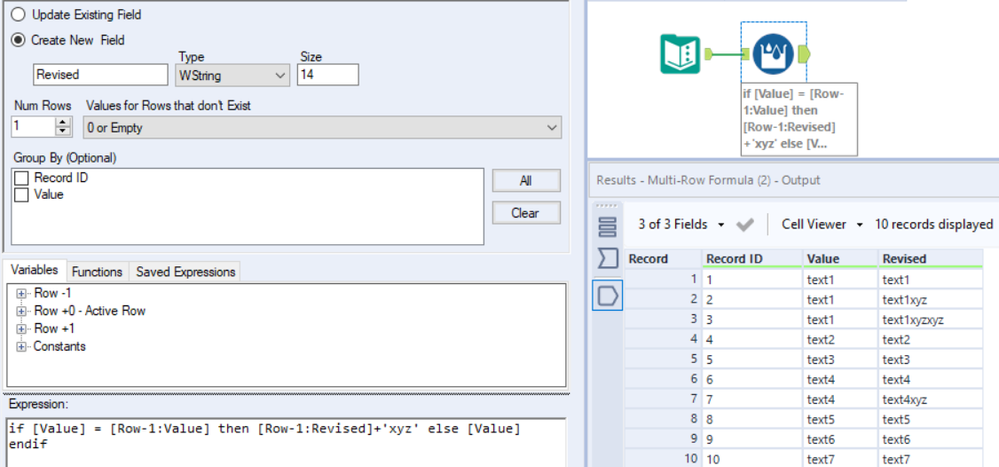This screenshot has height=467, width=999.
Task: Open Values for Rows that don't Exist dropdown
Action: [x=323, y=127]
